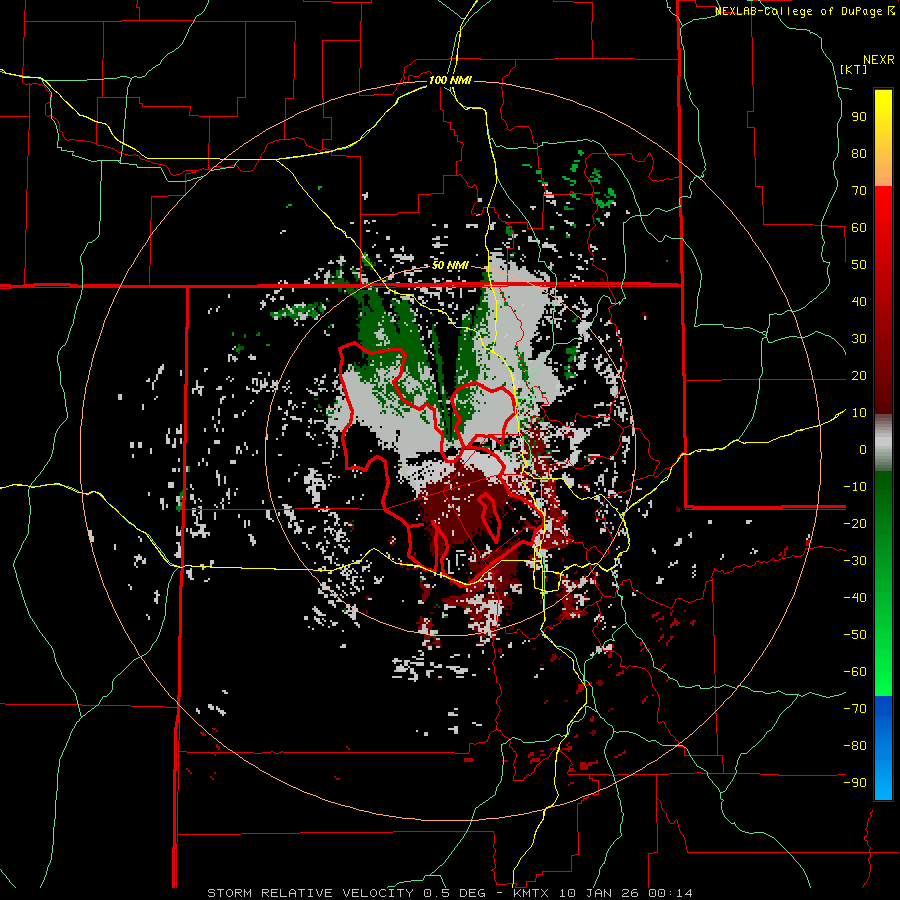The image size is (900, 900).
Task: Click the scale value "70" on the legend
Action: click(x=859, y=191)
